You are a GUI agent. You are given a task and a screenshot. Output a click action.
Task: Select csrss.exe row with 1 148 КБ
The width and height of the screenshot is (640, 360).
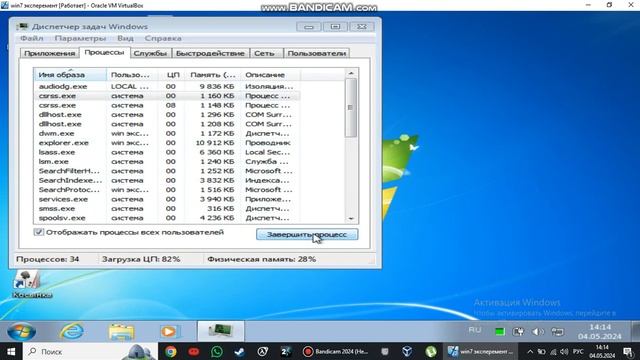(x=167, y=105)
